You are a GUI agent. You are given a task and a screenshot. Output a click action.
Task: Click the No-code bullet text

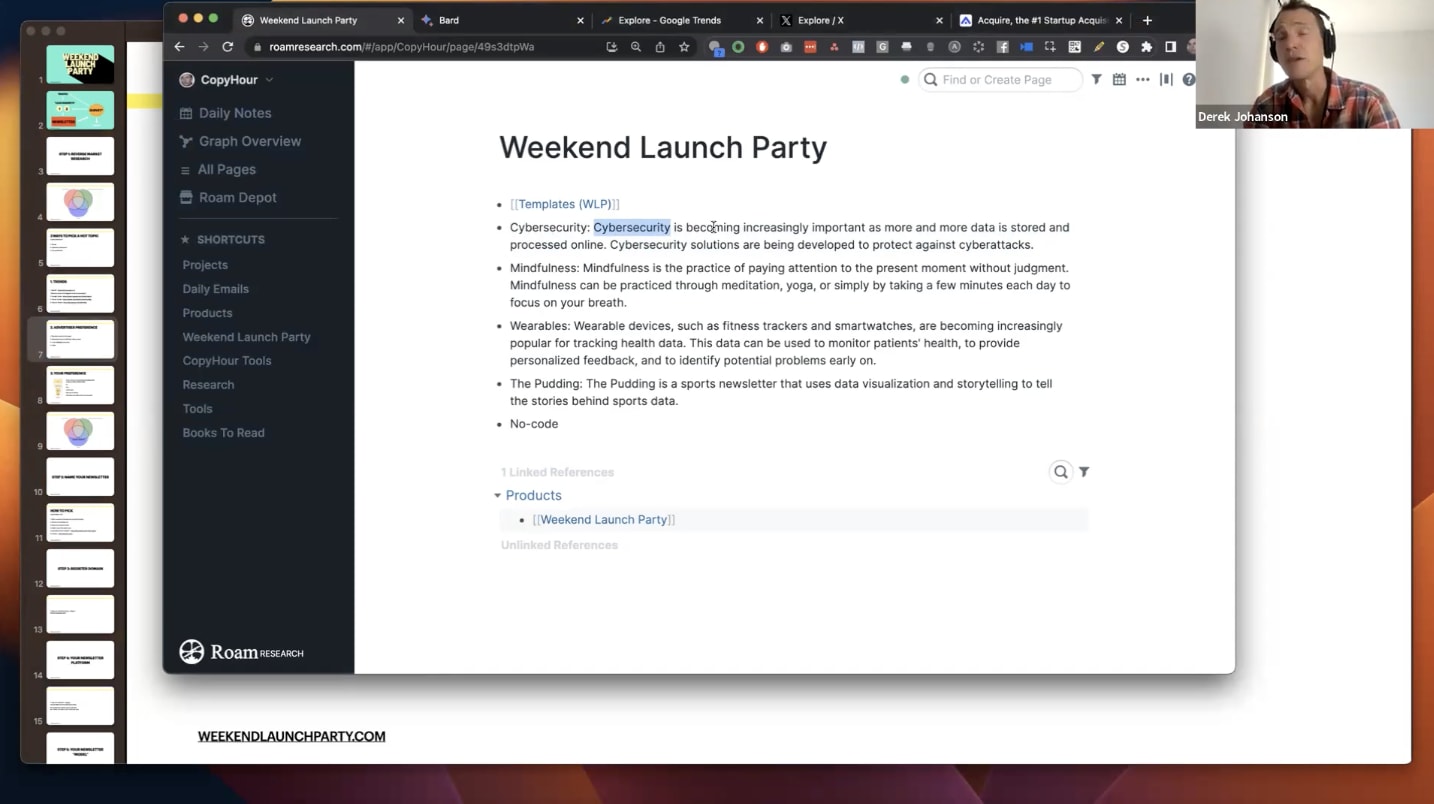(x=534, y=424)
